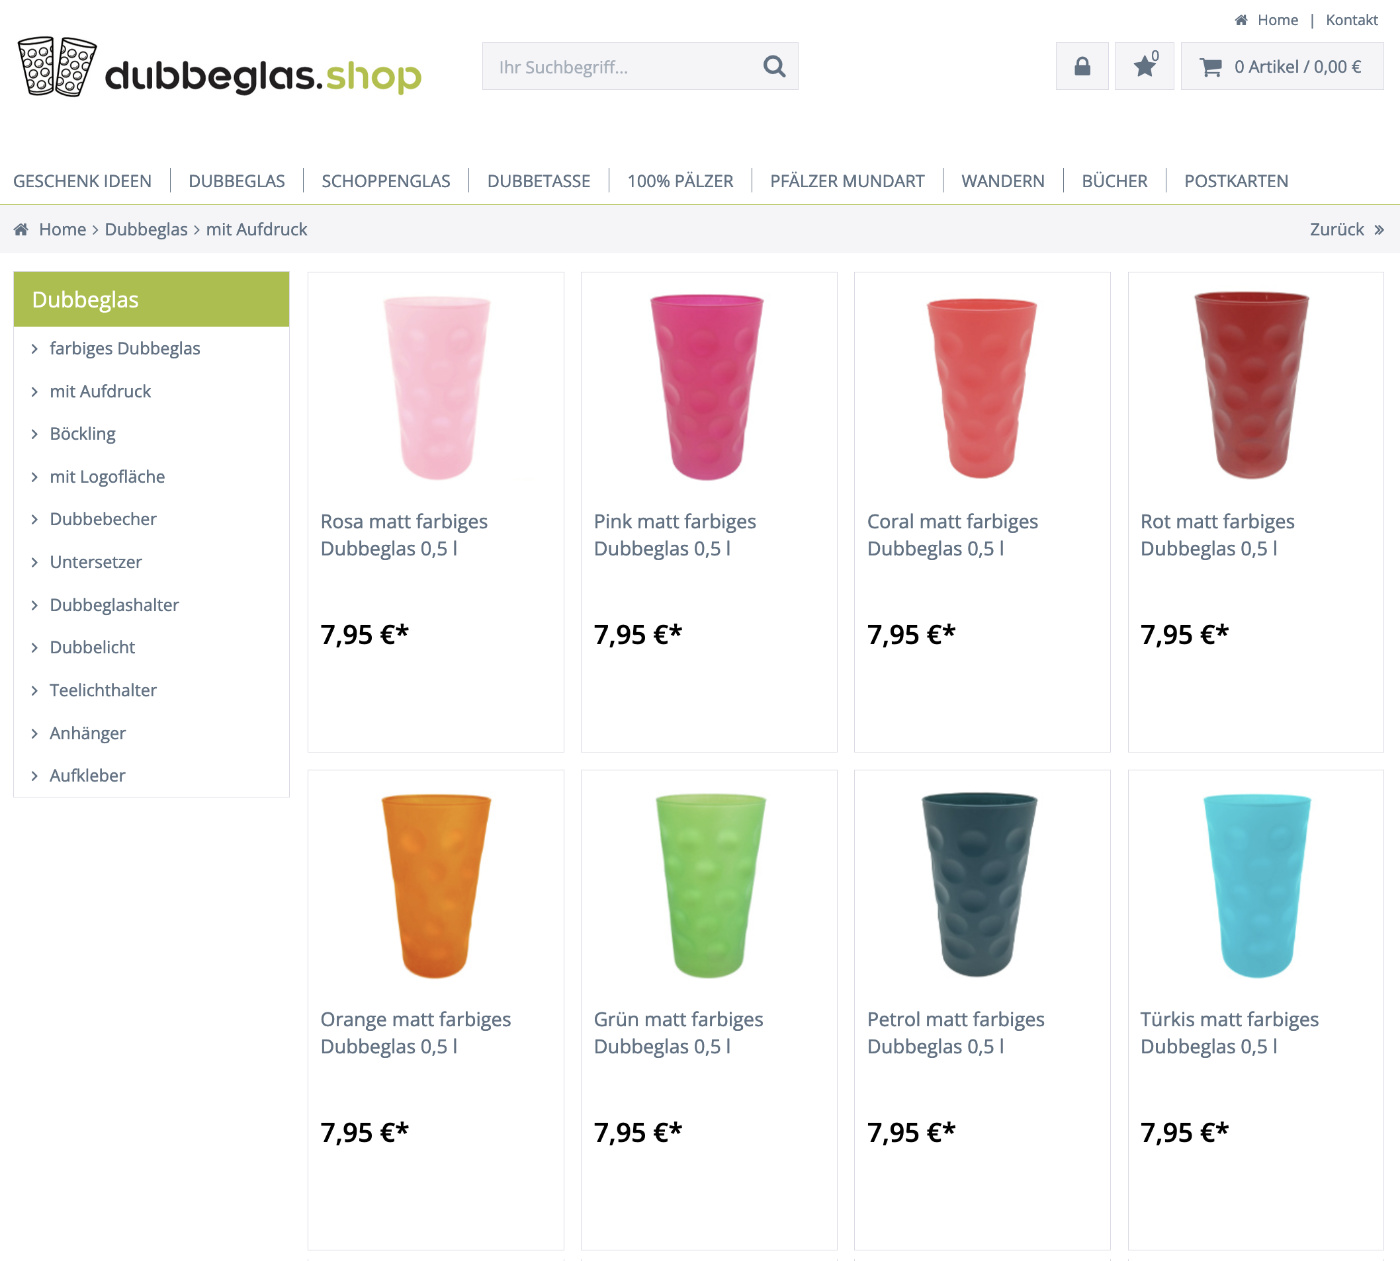1400x1261 pixels.
Task: Open the wishlist star icon
Action: point(1145,66)
